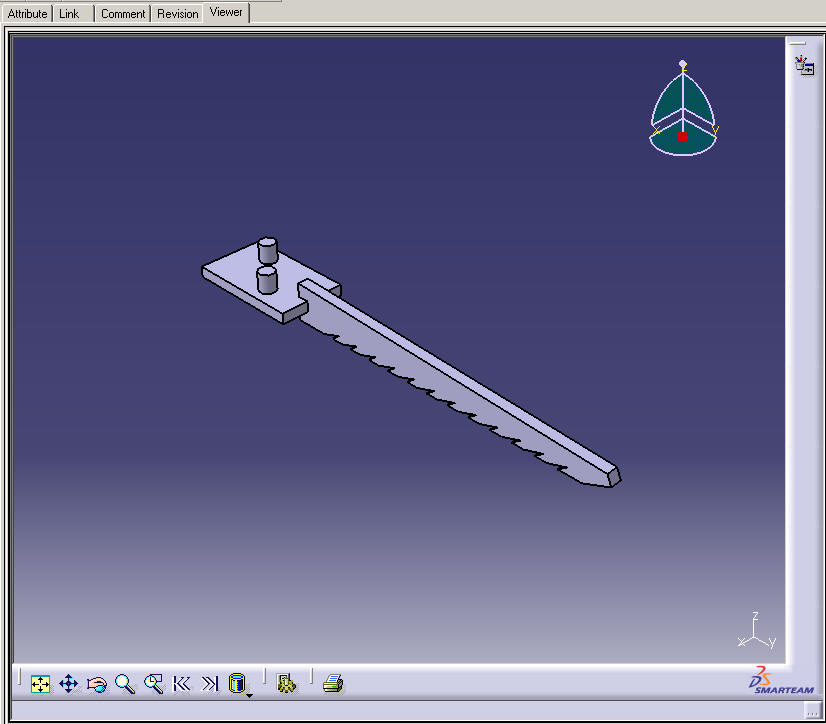Click the icon on right side panel
This screenshot has width=826, height=724.
[804, 66]
